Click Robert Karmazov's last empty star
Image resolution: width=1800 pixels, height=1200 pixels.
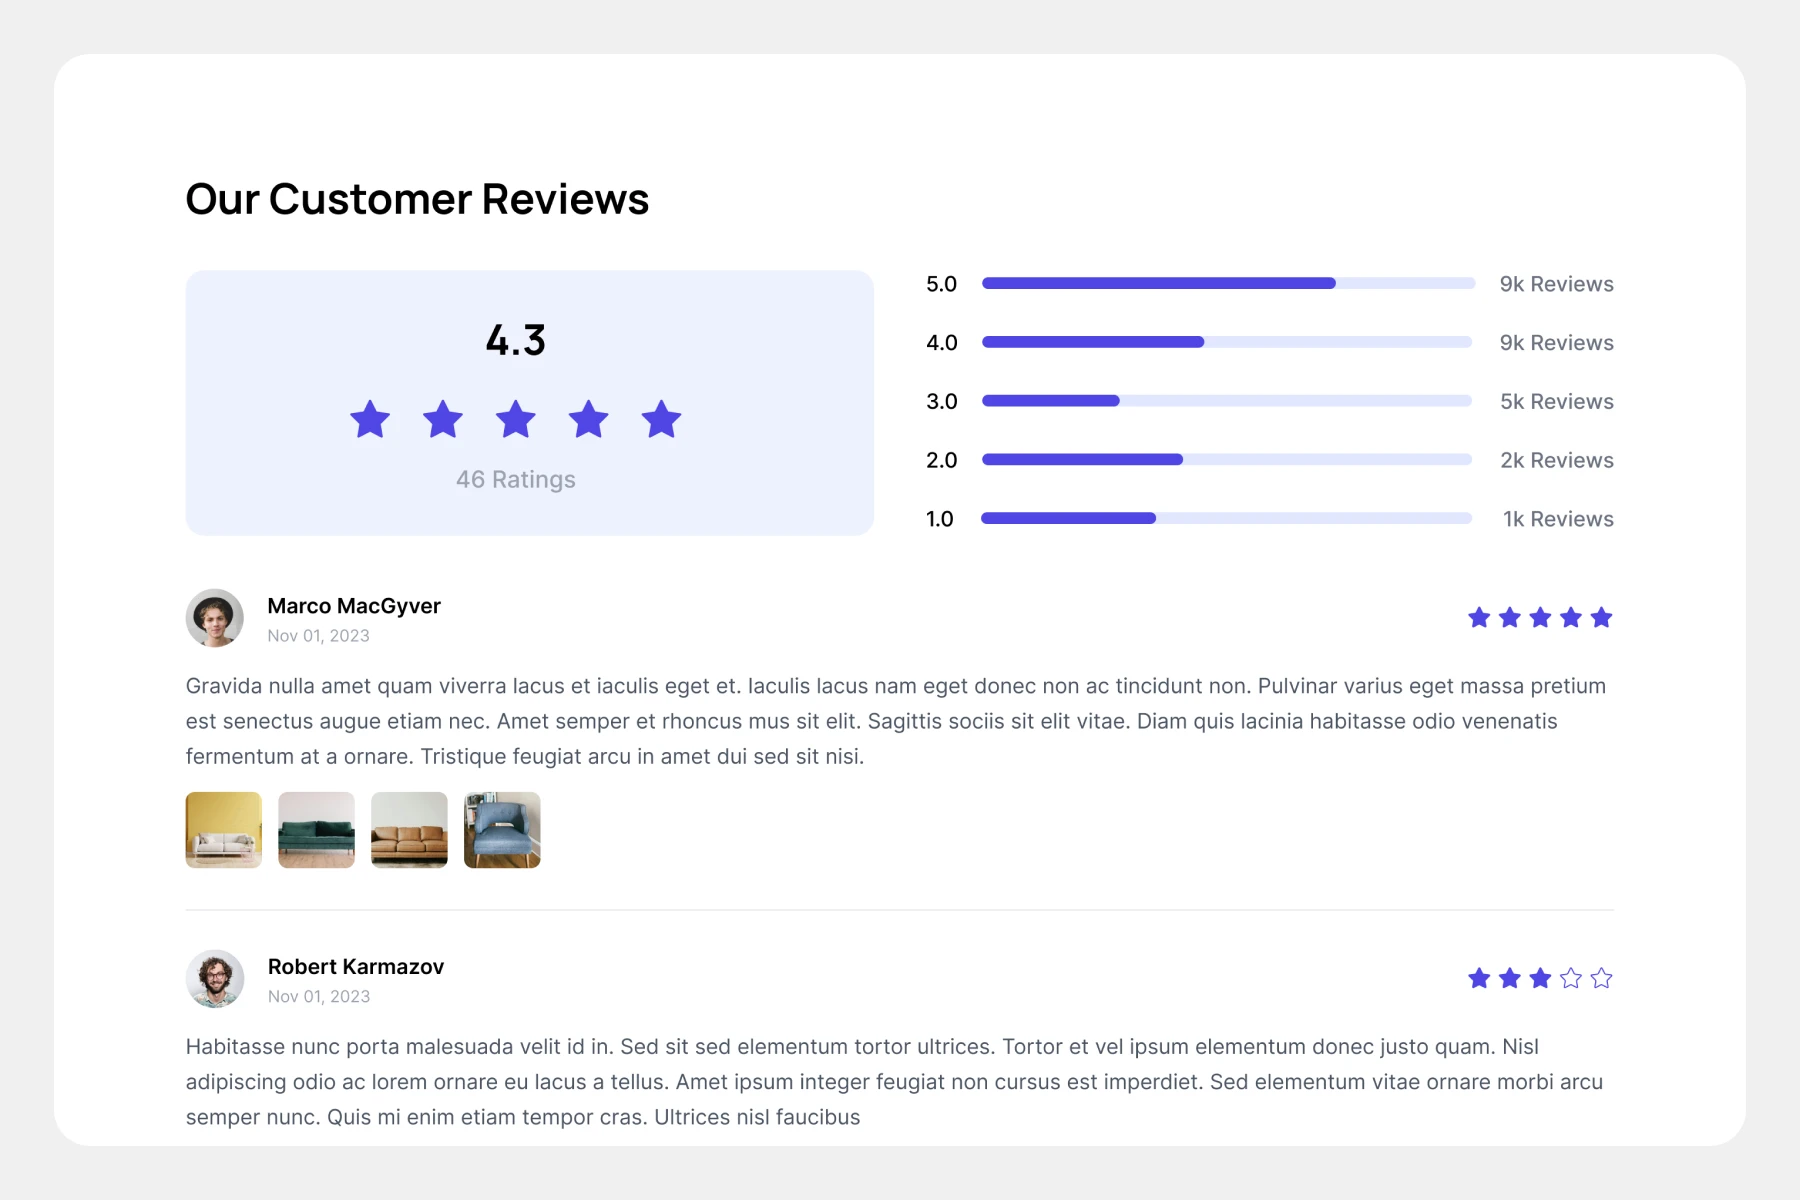(1601, 978)
